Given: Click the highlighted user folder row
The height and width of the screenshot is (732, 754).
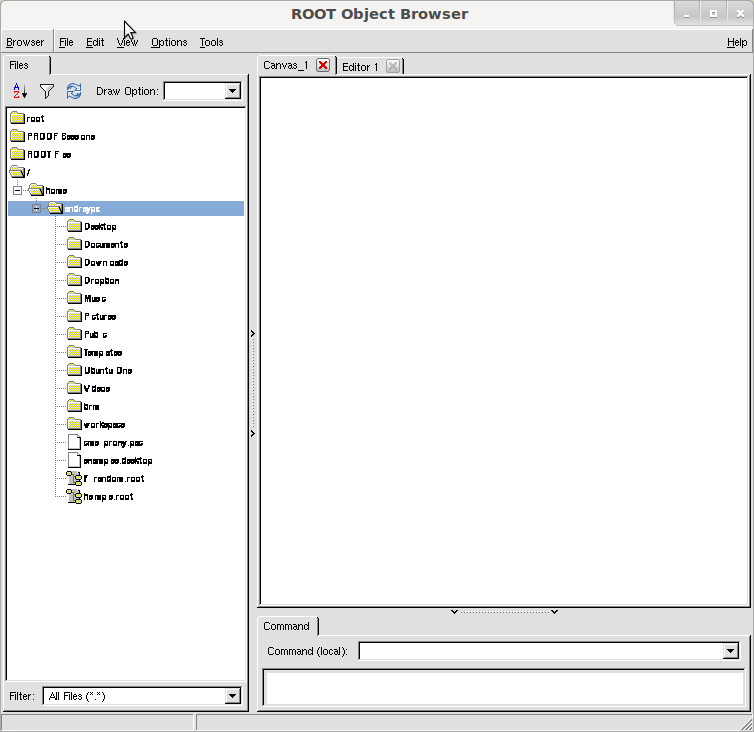Looking at the screenshot, I should 126,209.
